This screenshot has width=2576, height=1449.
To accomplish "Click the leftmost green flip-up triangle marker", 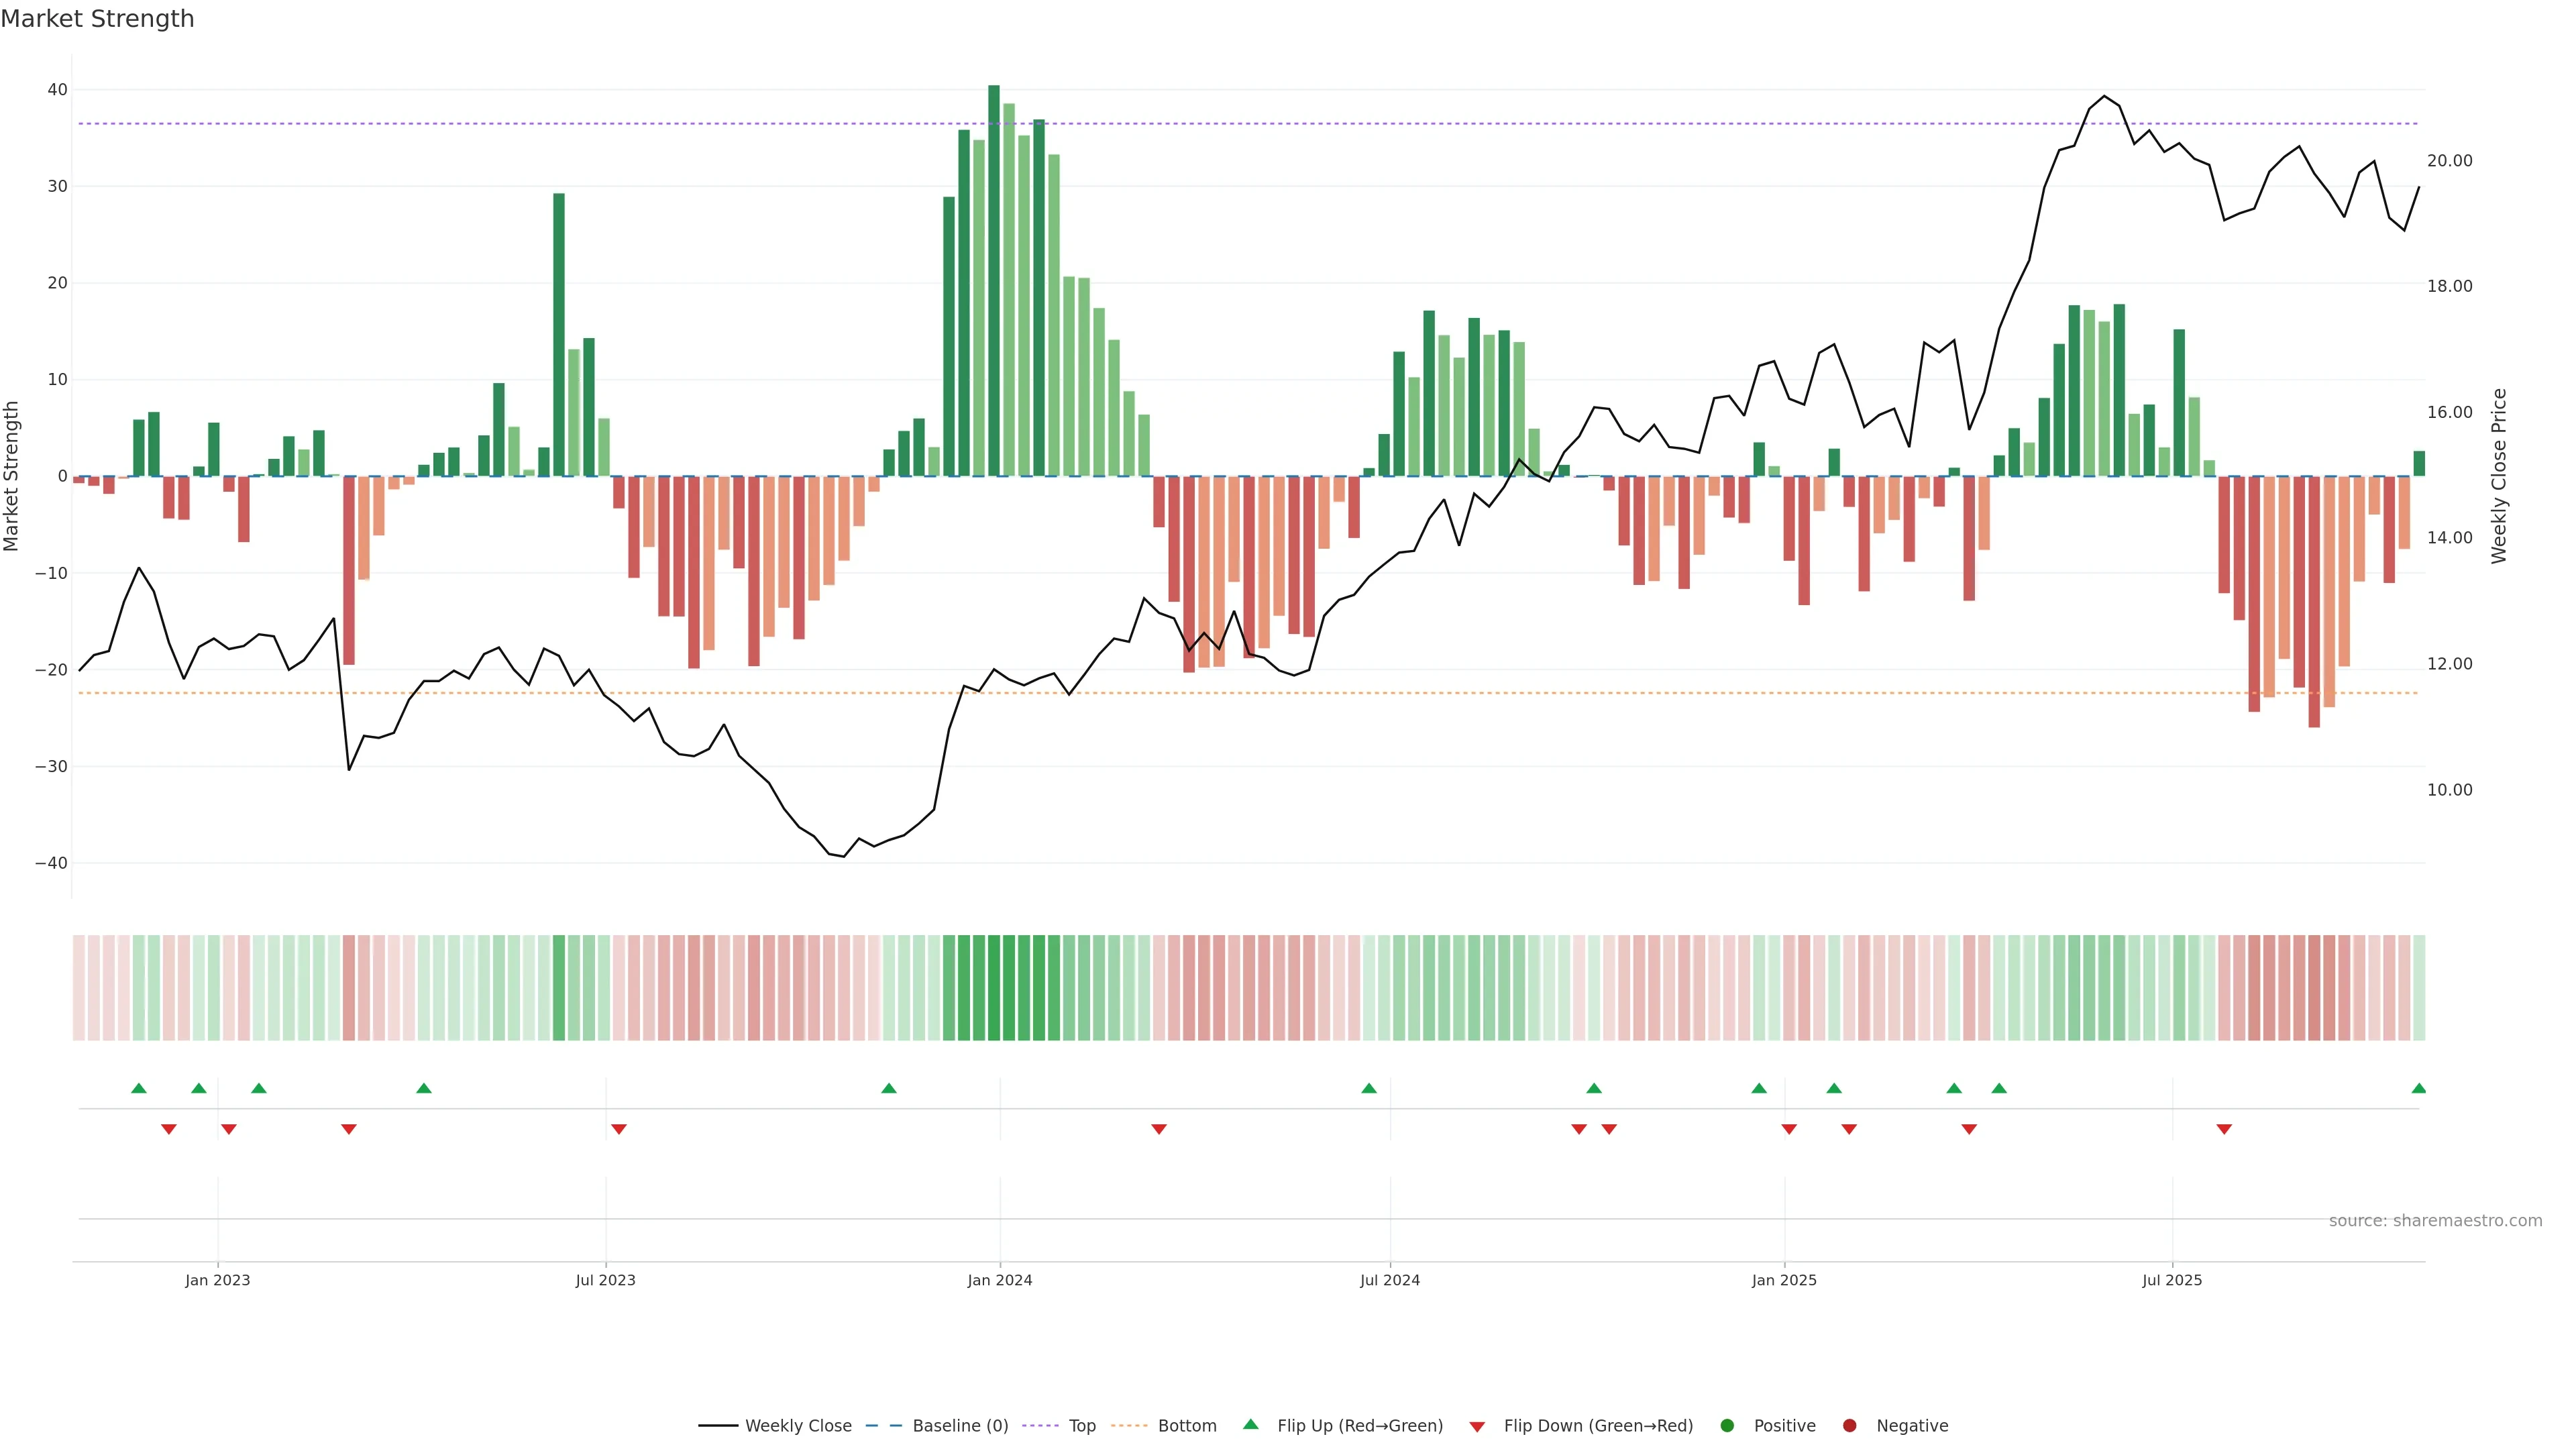I will click(139, 1088).
